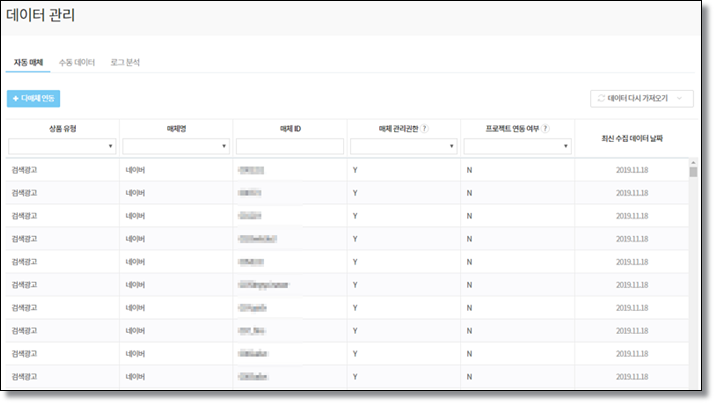
Task: Expand the 매체 관리권한 filter dropdown
Action: pos(403,146)
